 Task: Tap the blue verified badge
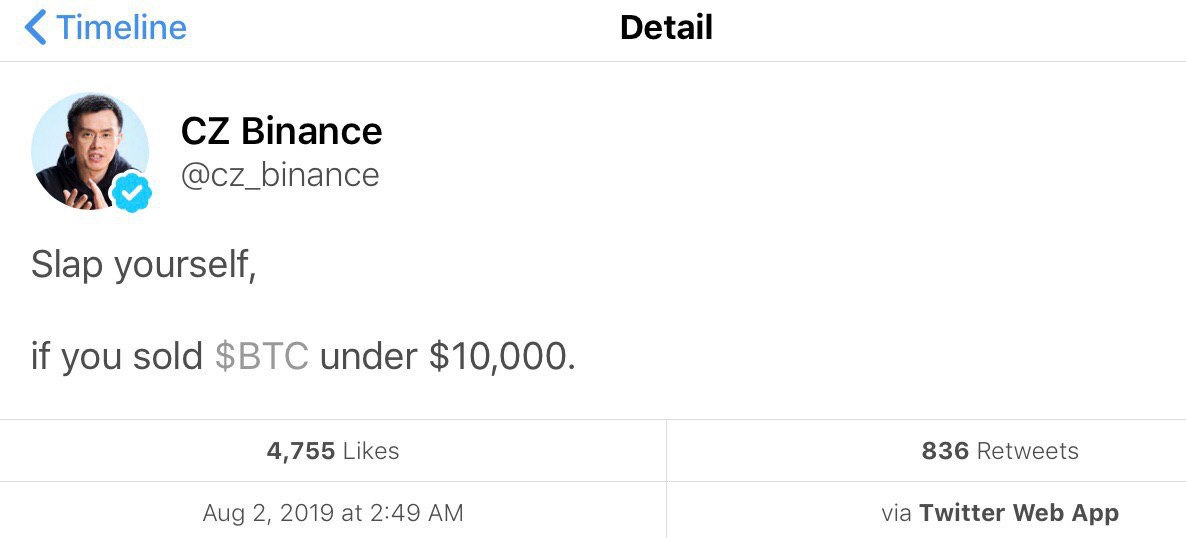tap(130, 191)
